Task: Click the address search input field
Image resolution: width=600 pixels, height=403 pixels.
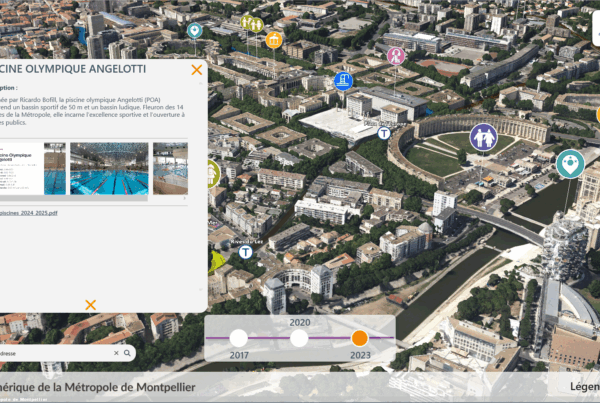Action: pyautogui.click(x=55, y=353)
